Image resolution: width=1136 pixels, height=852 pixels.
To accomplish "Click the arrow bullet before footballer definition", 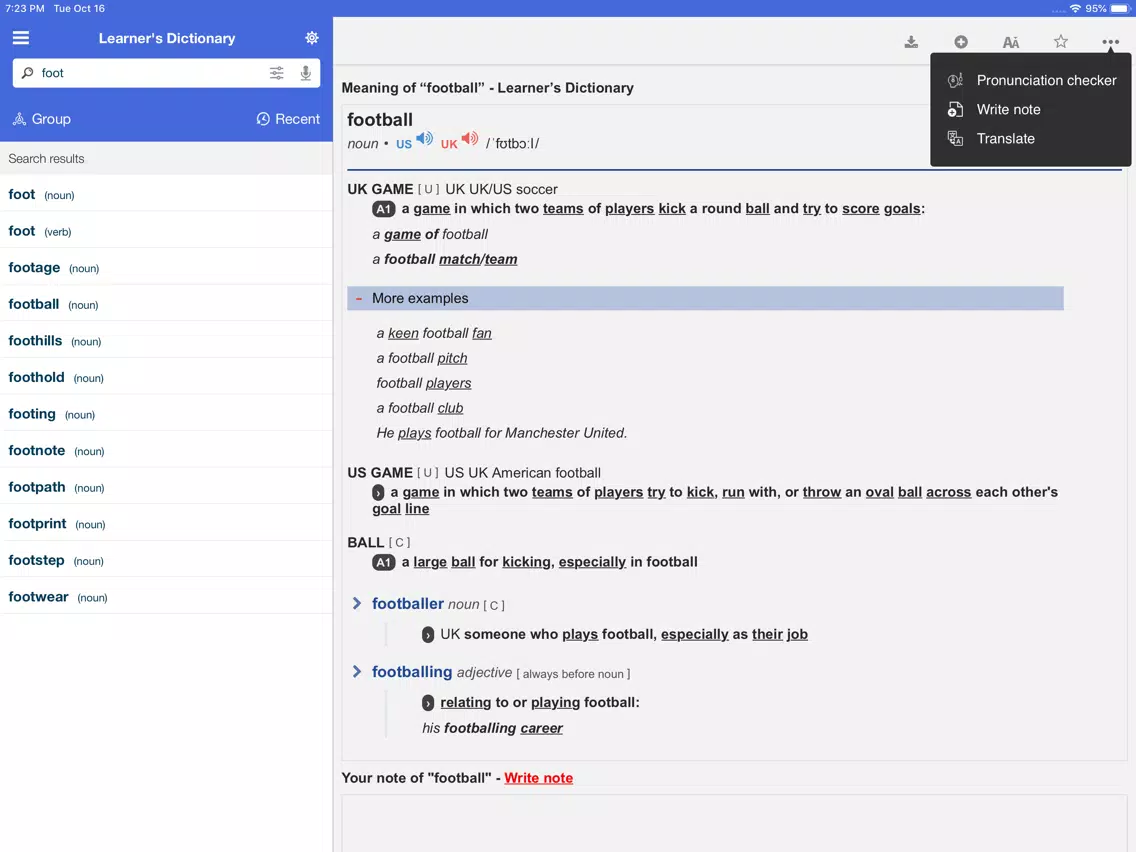I will (x=428, y=635).
